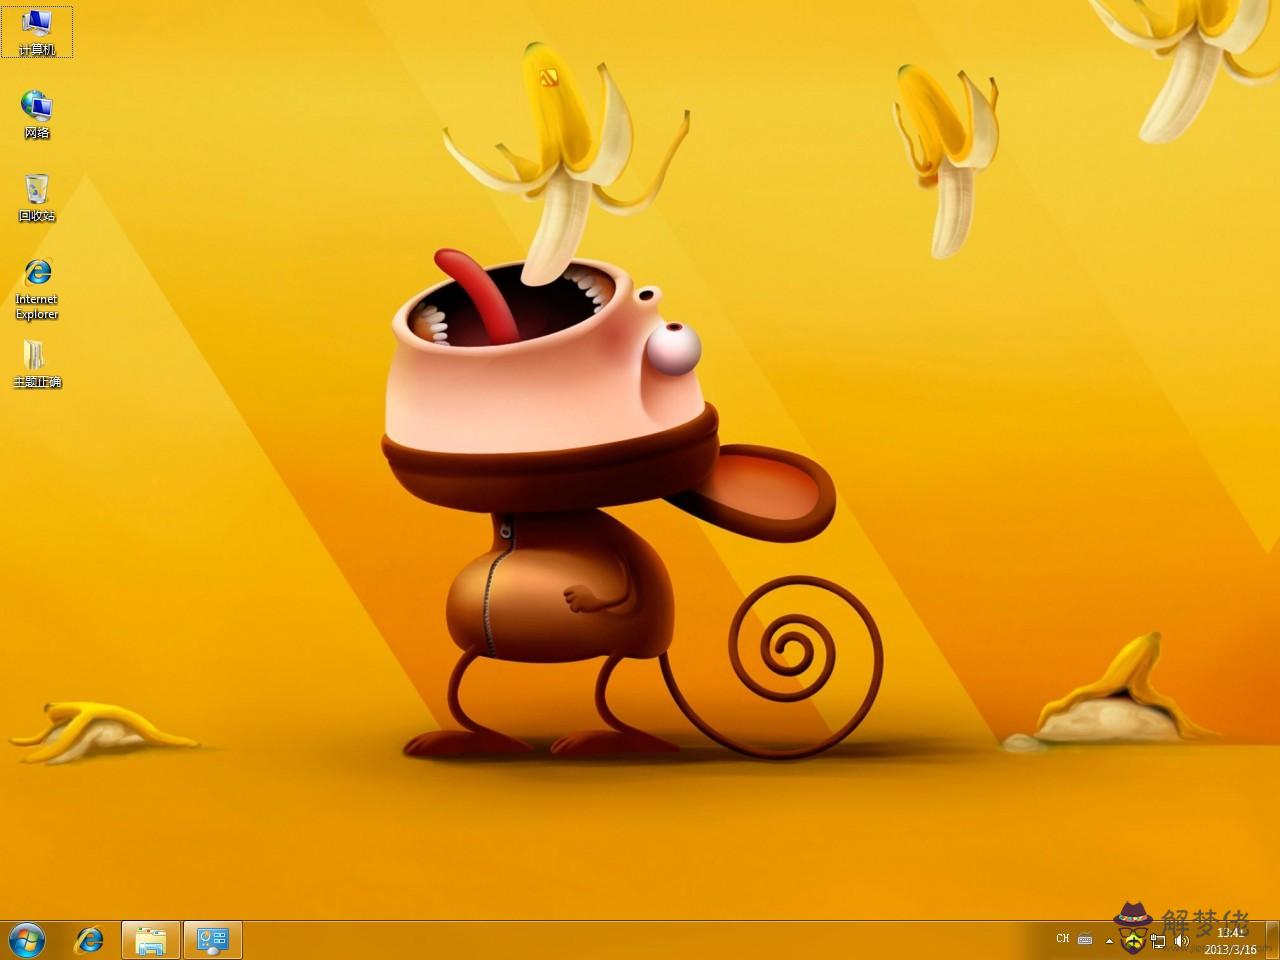Select the 网络 desktop icon
Image resolution: width=1280 pixels, height=960 pixels.
coord(37,115)
